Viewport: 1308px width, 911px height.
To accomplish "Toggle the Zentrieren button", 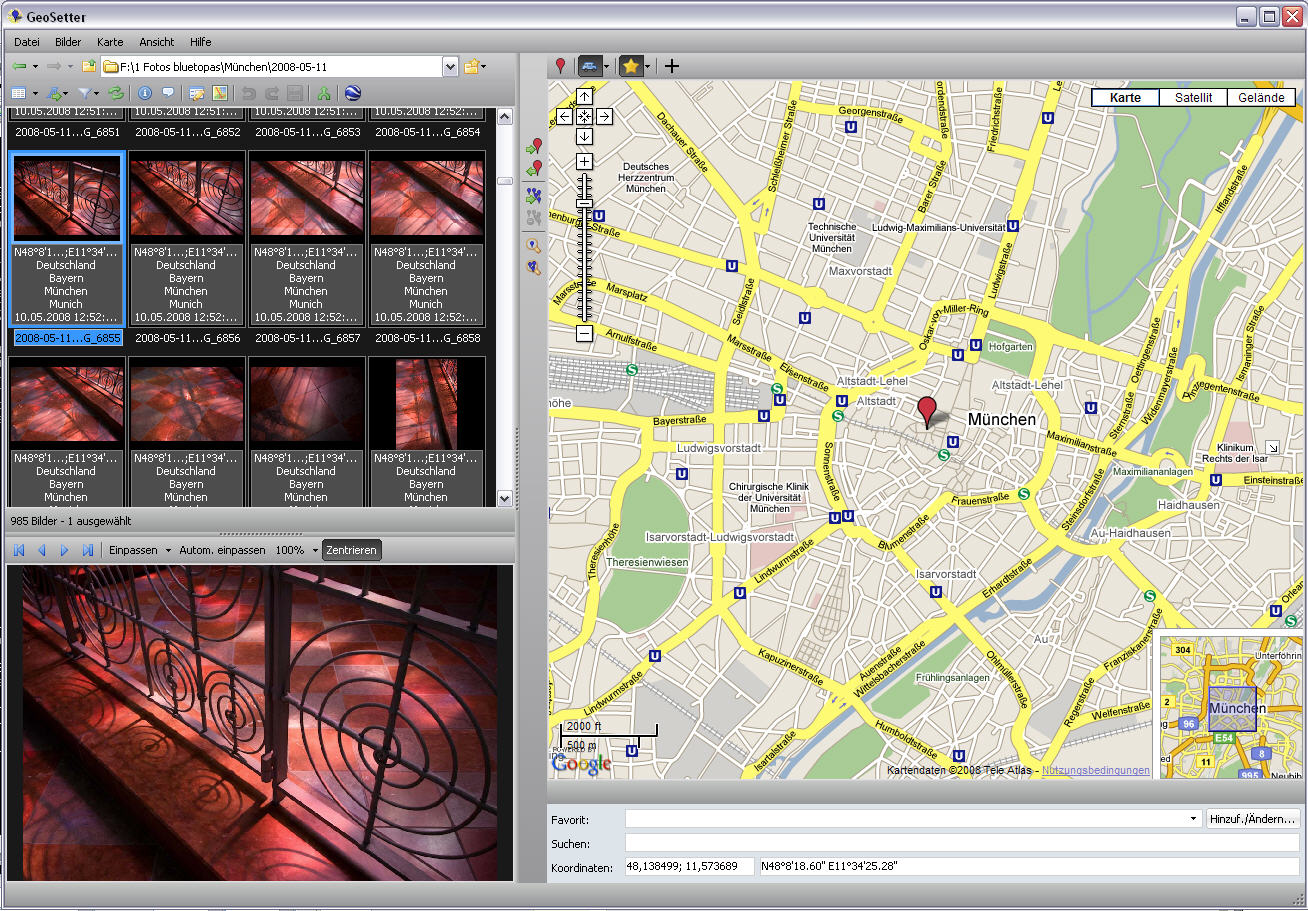I will coord(351,550).
